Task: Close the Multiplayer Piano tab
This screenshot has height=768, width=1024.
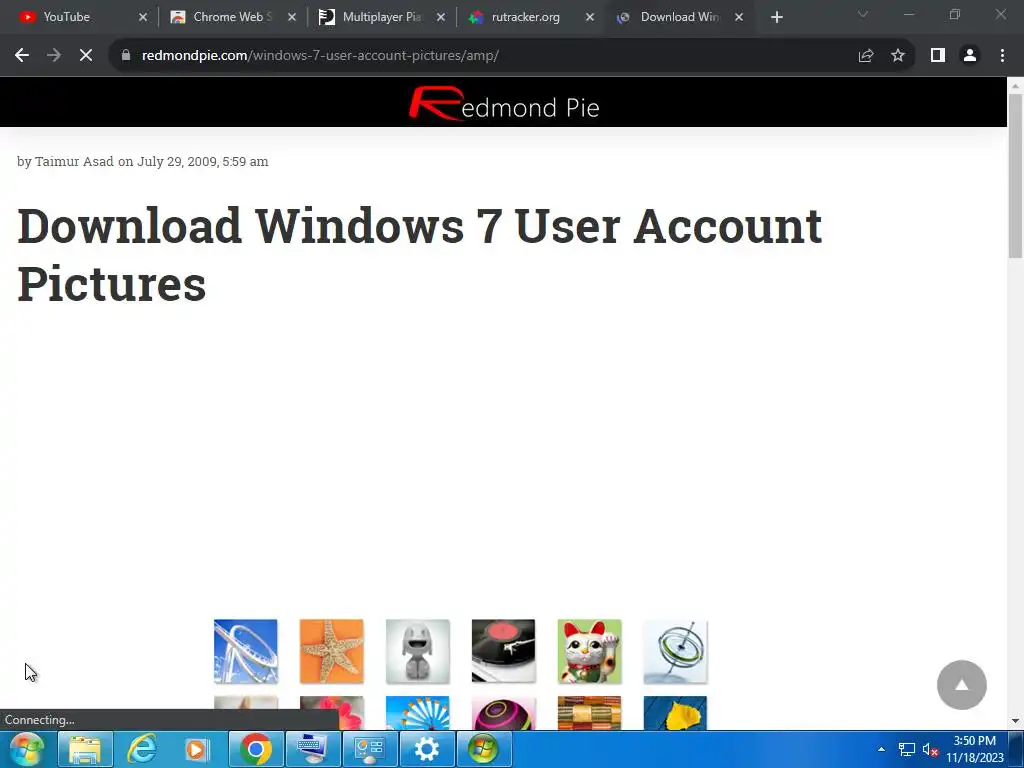Action: coord(441,18)
